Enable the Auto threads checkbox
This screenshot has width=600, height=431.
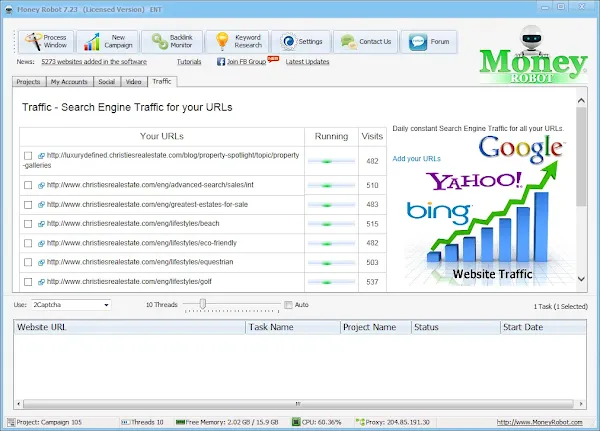click(x=288, y=305)
